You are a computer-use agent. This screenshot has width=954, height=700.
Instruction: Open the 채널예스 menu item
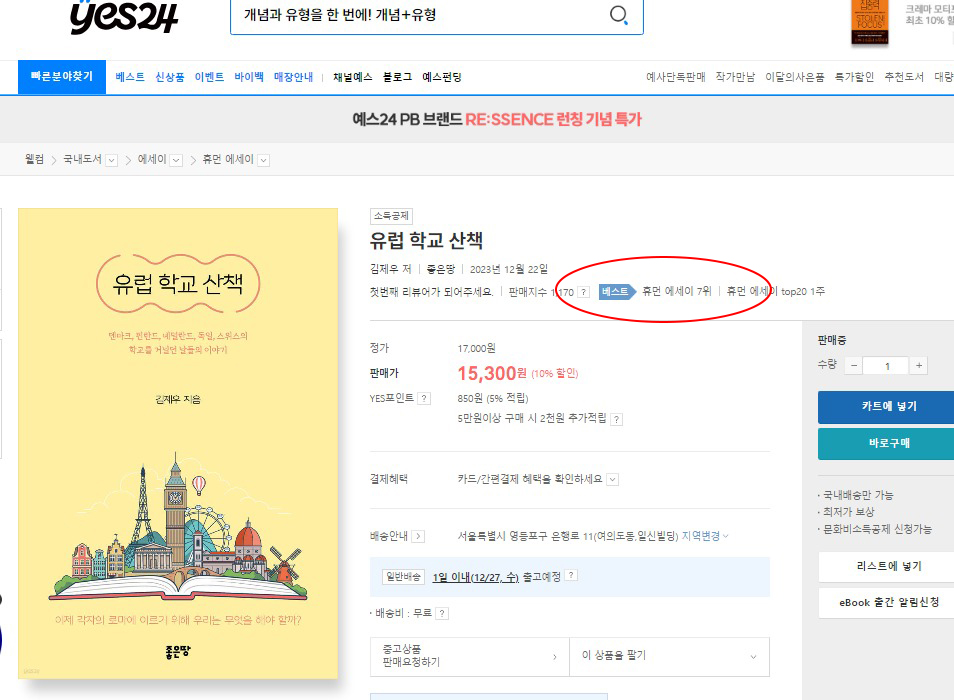tap(353, 77)
